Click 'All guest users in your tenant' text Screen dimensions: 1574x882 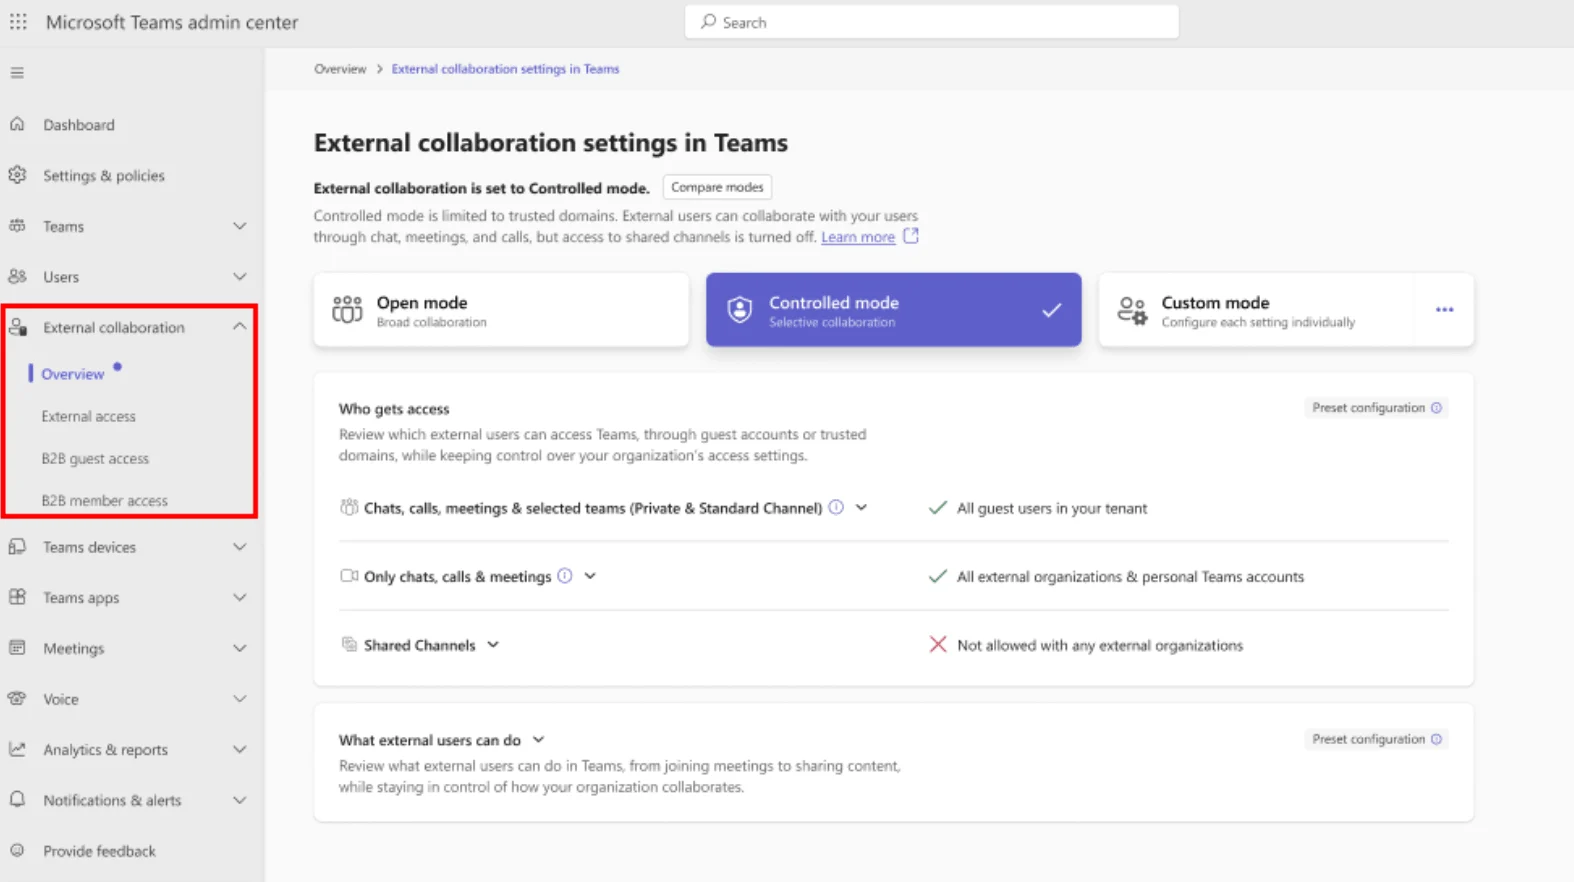point(1052,508)
